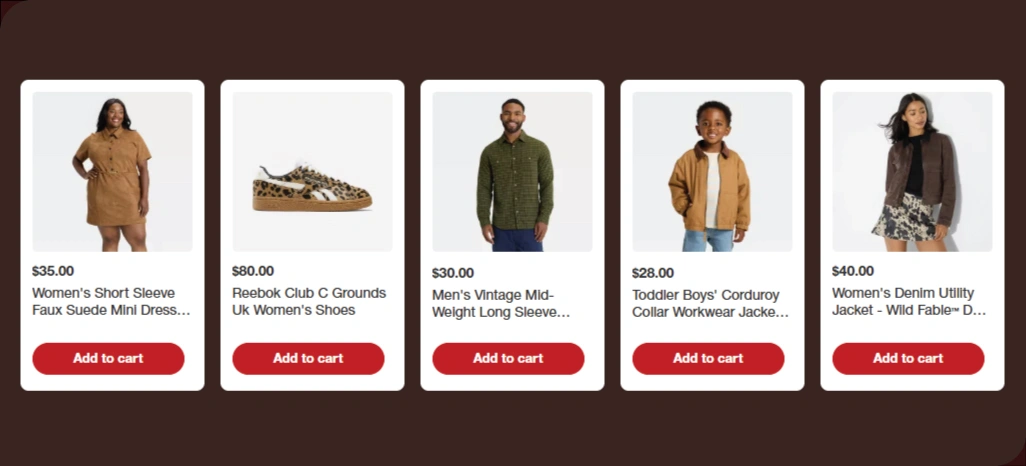Screen dimensions: 1026x466
Task: Open the brown mini dress product image
Action: (112, 172)
